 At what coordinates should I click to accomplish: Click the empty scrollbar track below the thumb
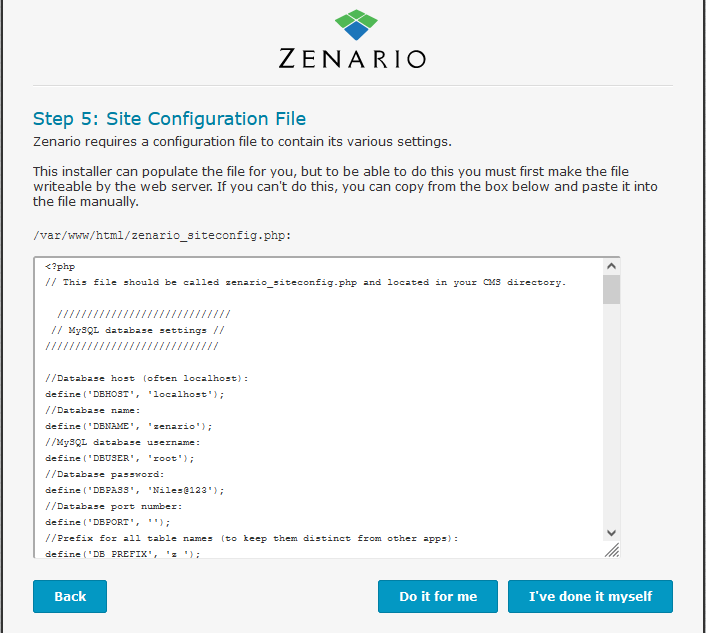click(611, 420)
